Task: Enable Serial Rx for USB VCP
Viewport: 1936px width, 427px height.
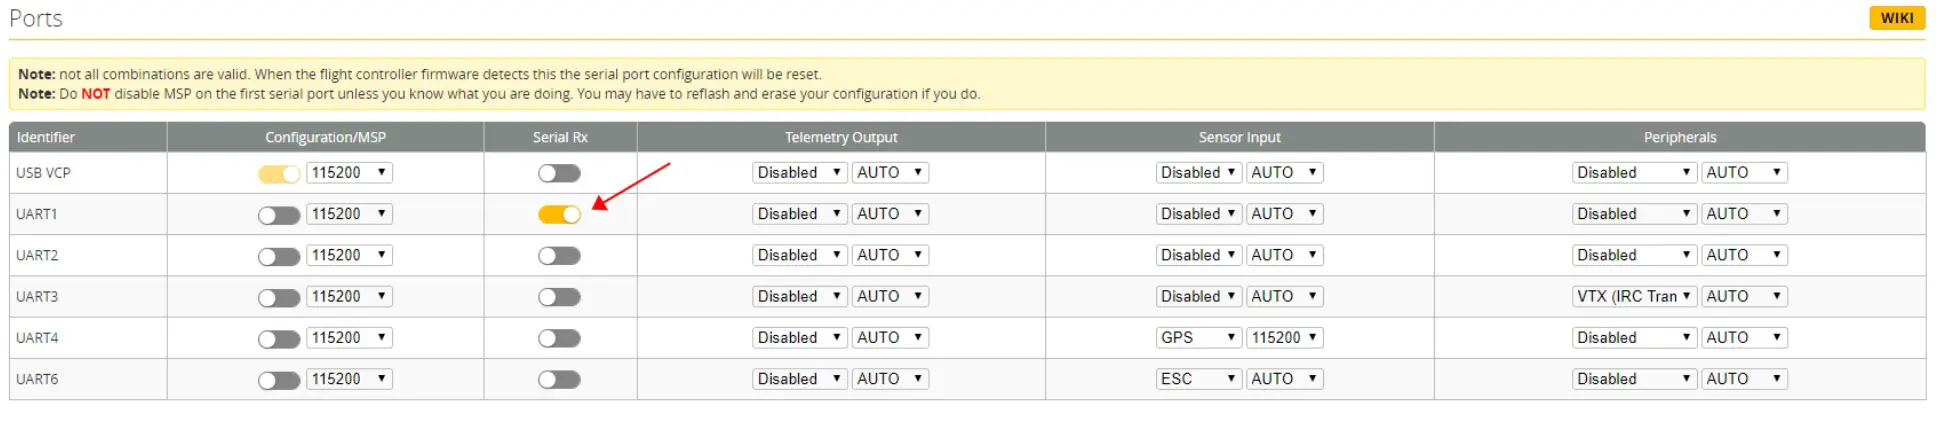Action: pos(559,174)
